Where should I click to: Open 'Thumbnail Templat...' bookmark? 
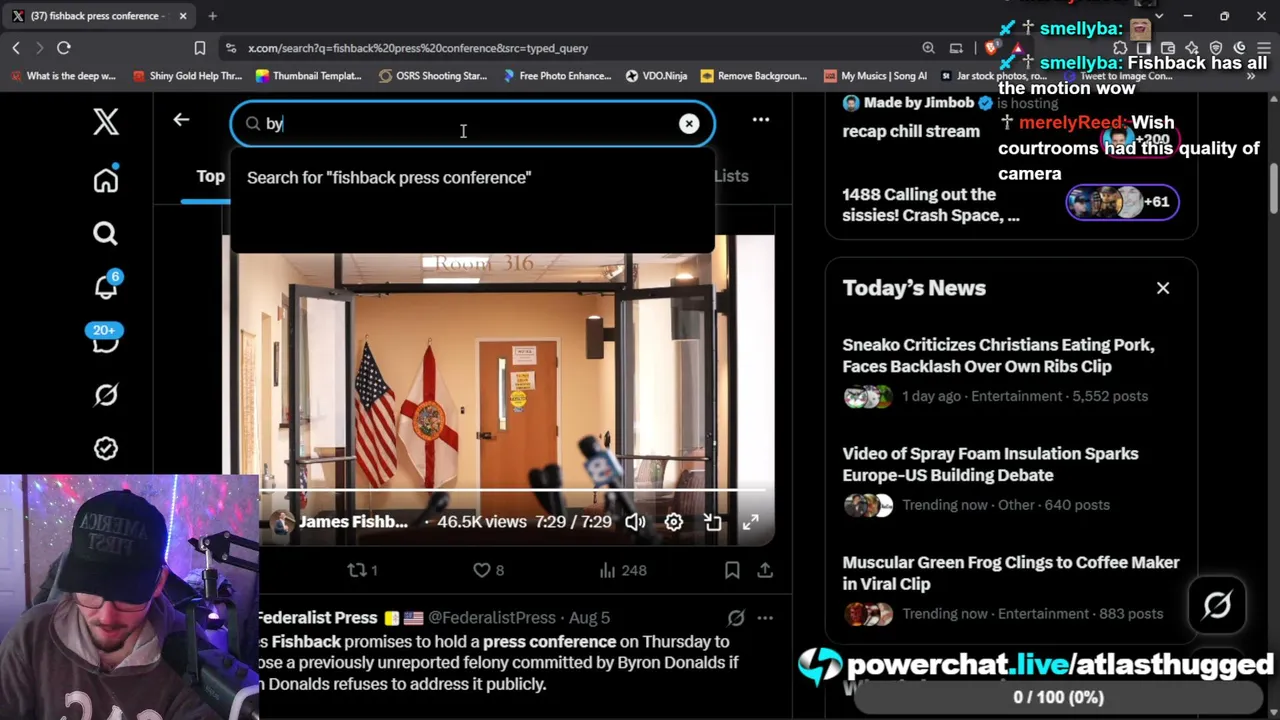coord(308,76)
